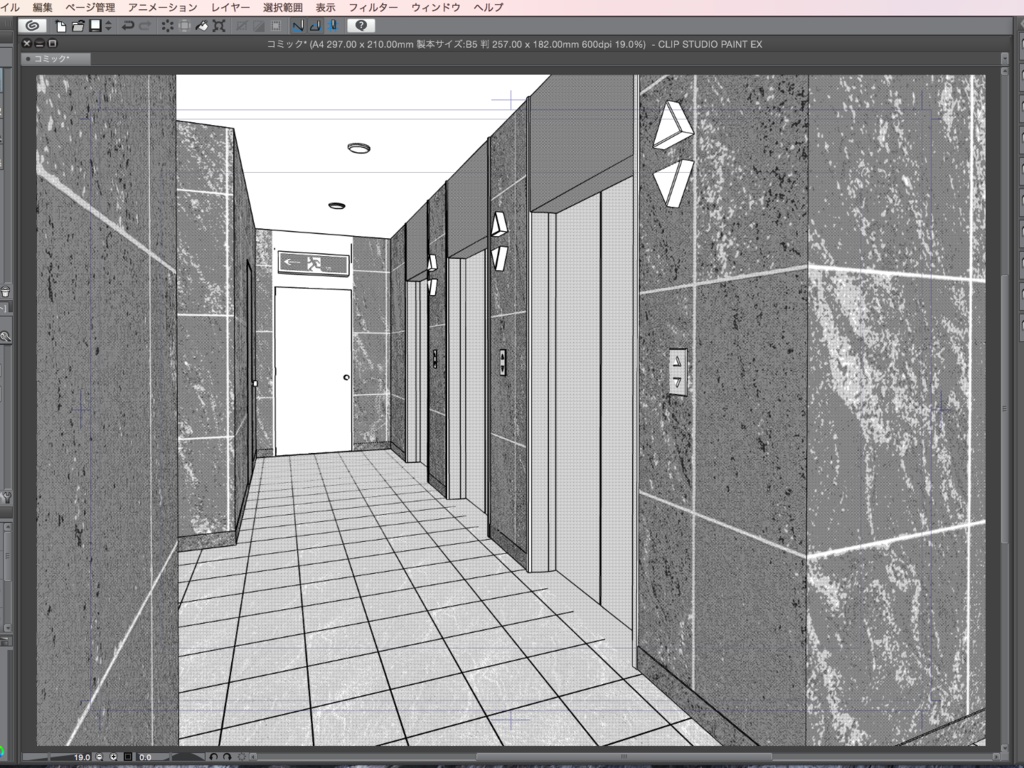Screen dimensions: 1024x768
Task: Create a new document via toolbar
Action: pyautogui.click(x=61, y=26)
